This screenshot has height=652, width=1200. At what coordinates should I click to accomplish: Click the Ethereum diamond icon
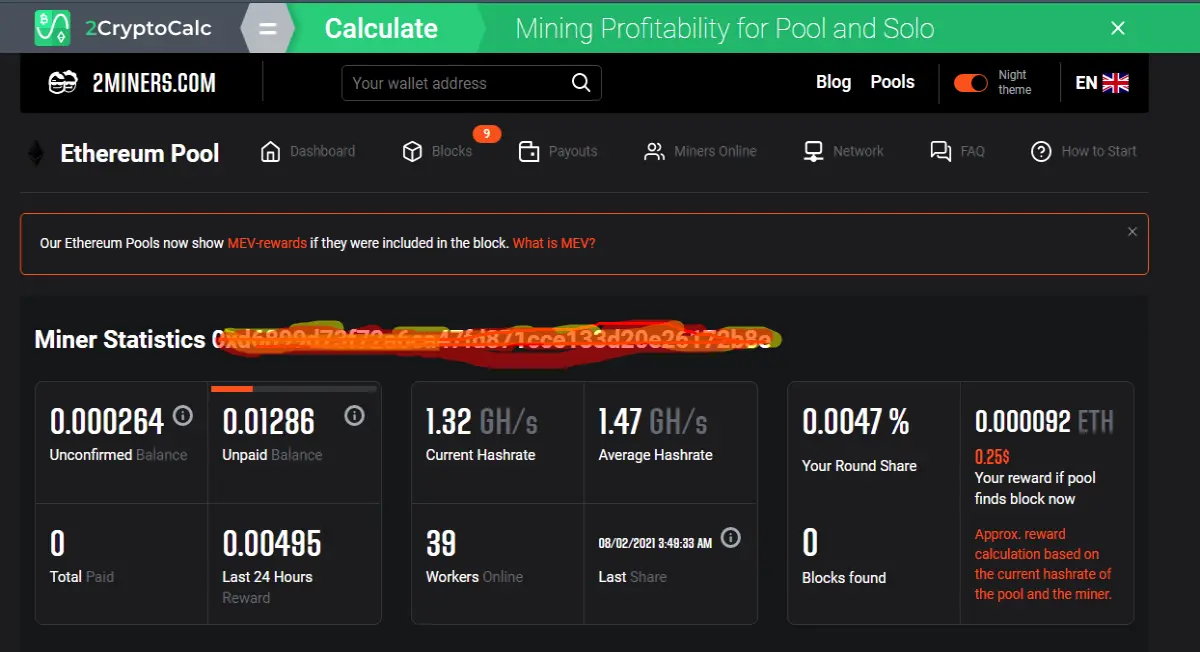coord(36,153)
